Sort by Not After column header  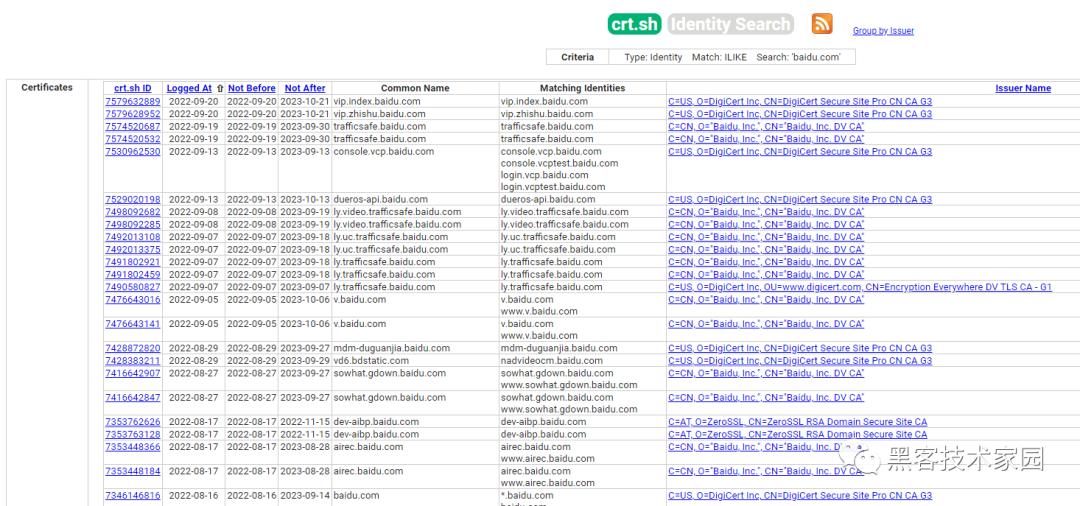(x=305, y=88)
